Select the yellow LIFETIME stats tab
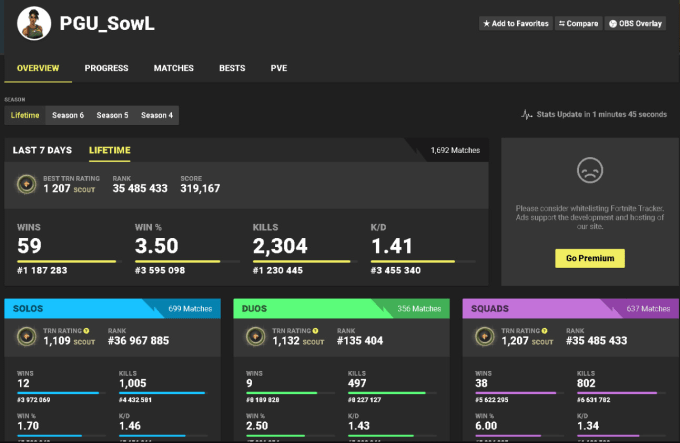Screen dimensions: 680x443 pyautogui.click(x=110, y=150)
